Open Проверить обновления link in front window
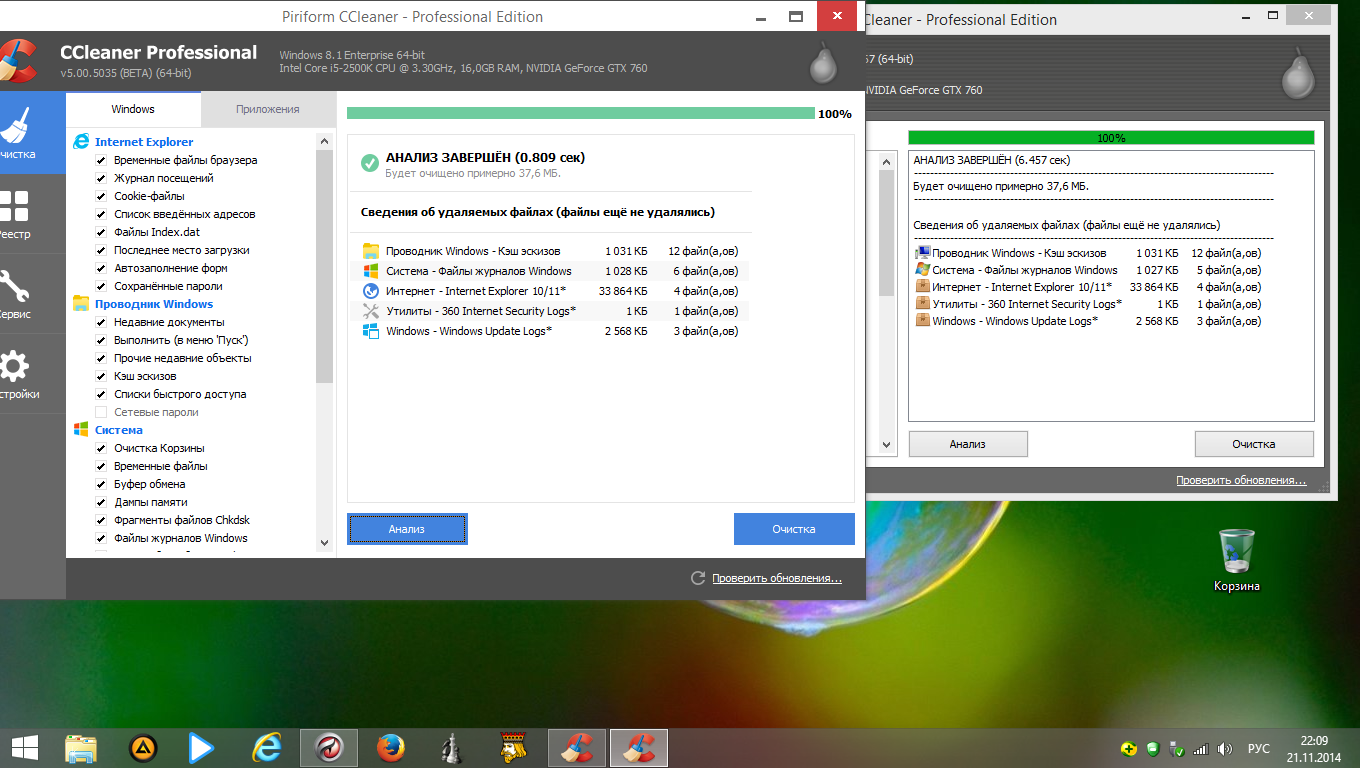The width and height of the screenshot is (1360, 768). tap(777, 578)
